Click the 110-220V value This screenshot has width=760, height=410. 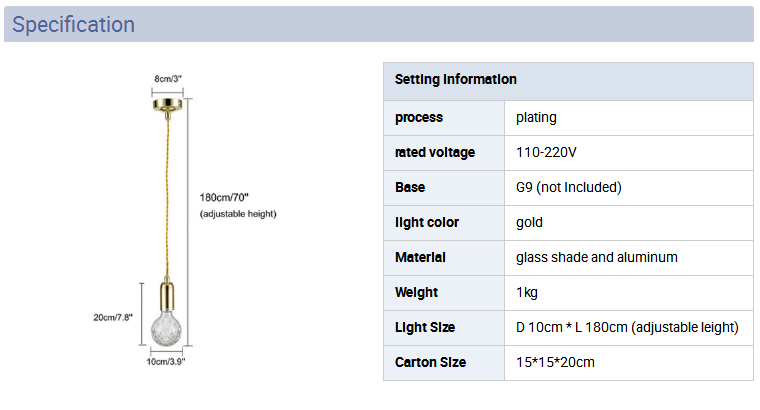click(x=546, y=153)
